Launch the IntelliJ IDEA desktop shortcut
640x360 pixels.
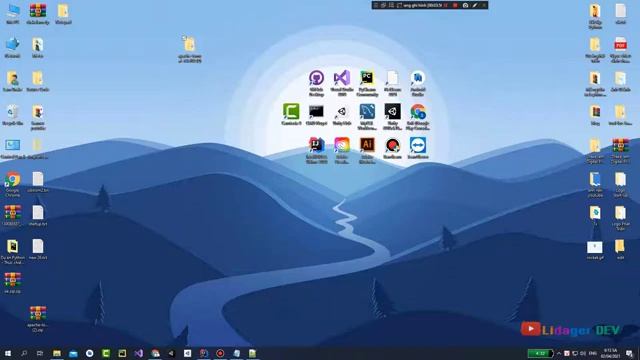pos(316,150)
